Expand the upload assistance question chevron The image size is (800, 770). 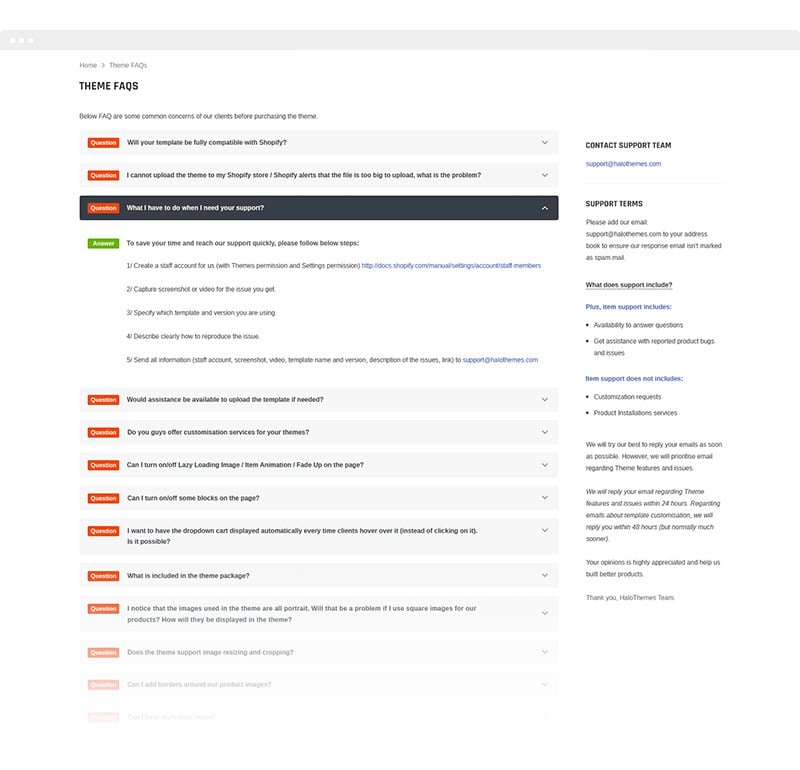coord(544,400)
